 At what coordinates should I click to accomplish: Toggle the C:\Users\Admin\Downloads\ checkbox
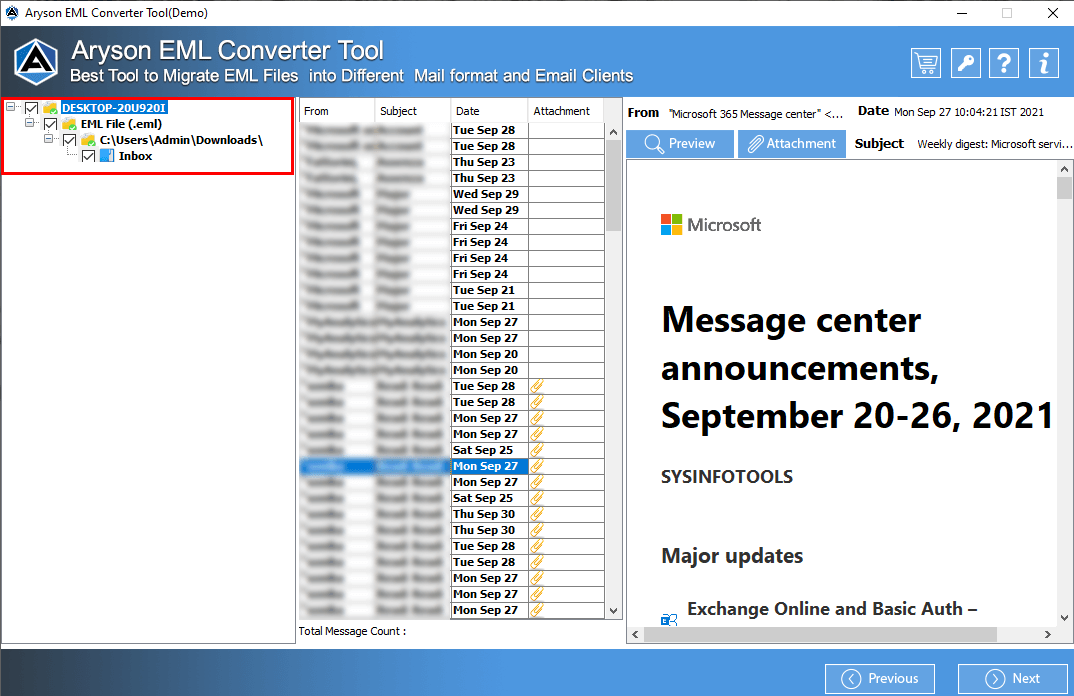69,140
